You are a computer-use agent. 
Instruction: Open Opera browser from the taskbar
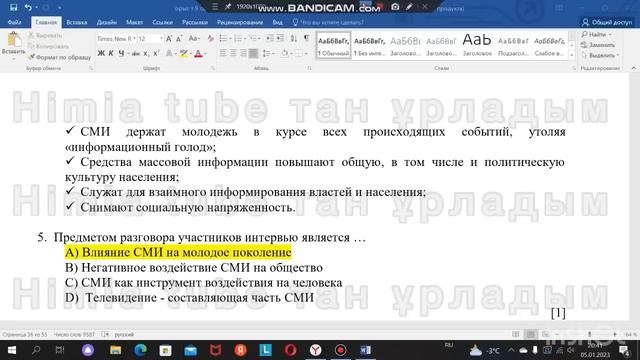[x=291, y=350]
